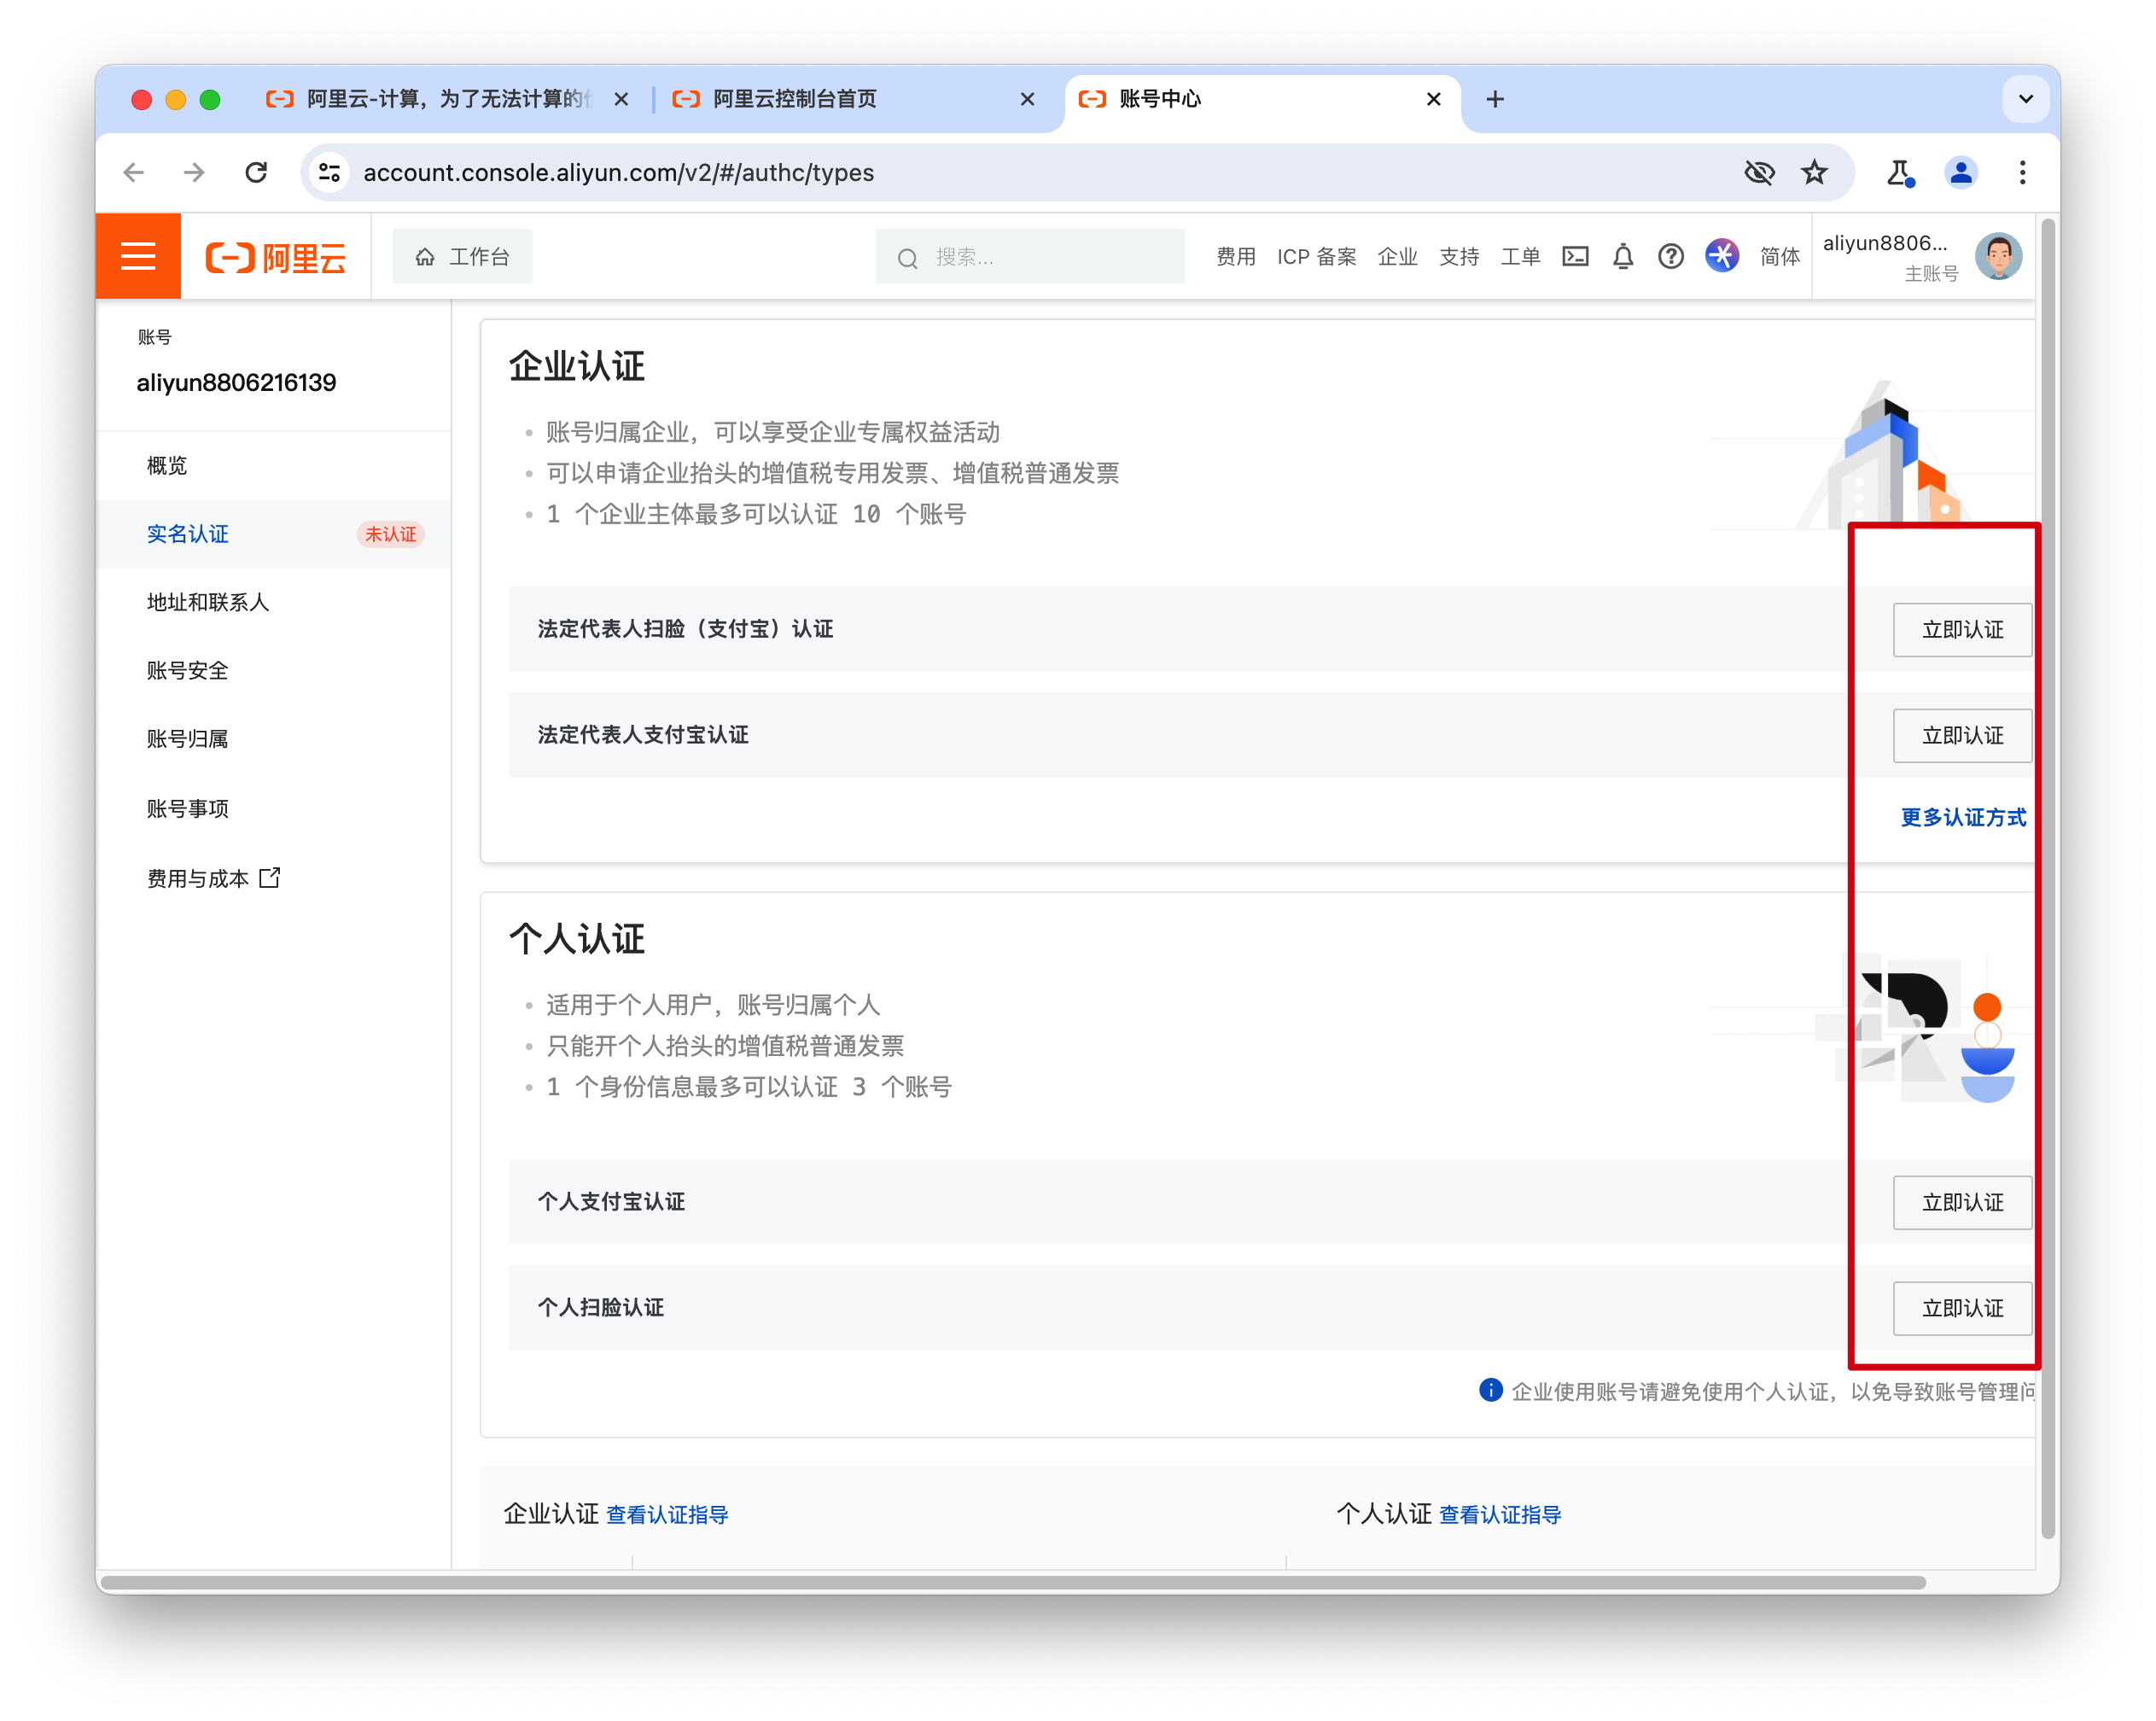Click the tracking protection eye icon

(1759, 173)
